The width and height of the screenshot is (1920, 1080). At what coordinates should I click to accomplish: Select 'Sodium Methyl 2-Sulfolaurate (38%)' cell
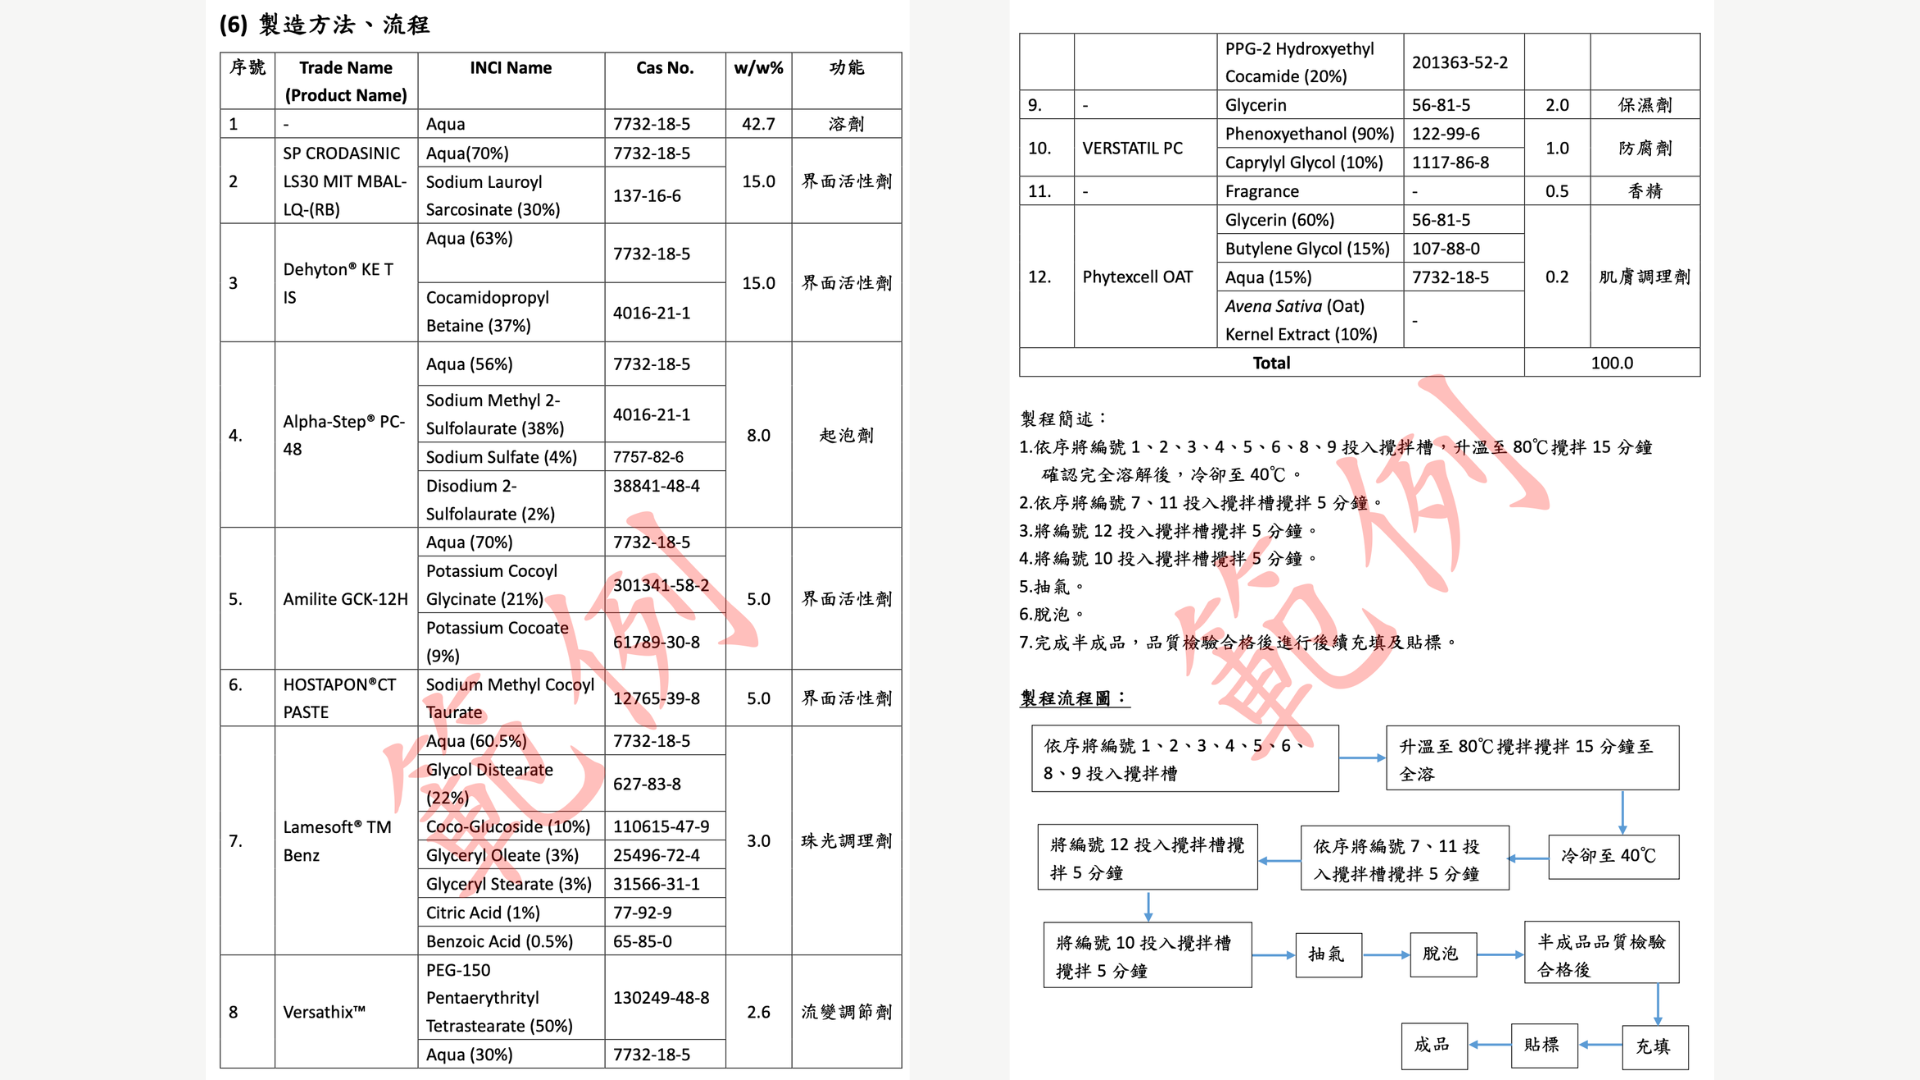pyautogui.click(x=511, y=414)
